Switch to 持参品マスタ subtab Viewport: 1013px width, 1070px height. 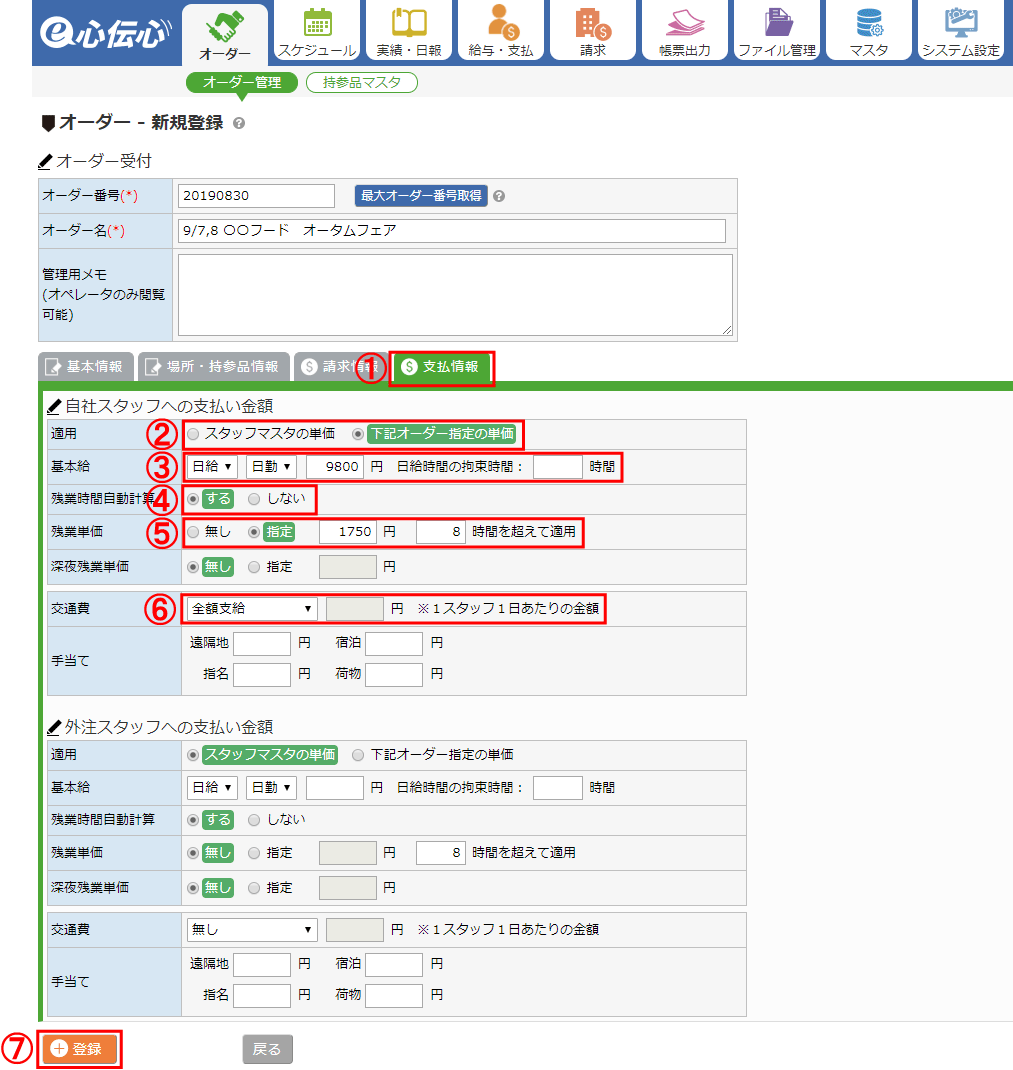(362, 83)
